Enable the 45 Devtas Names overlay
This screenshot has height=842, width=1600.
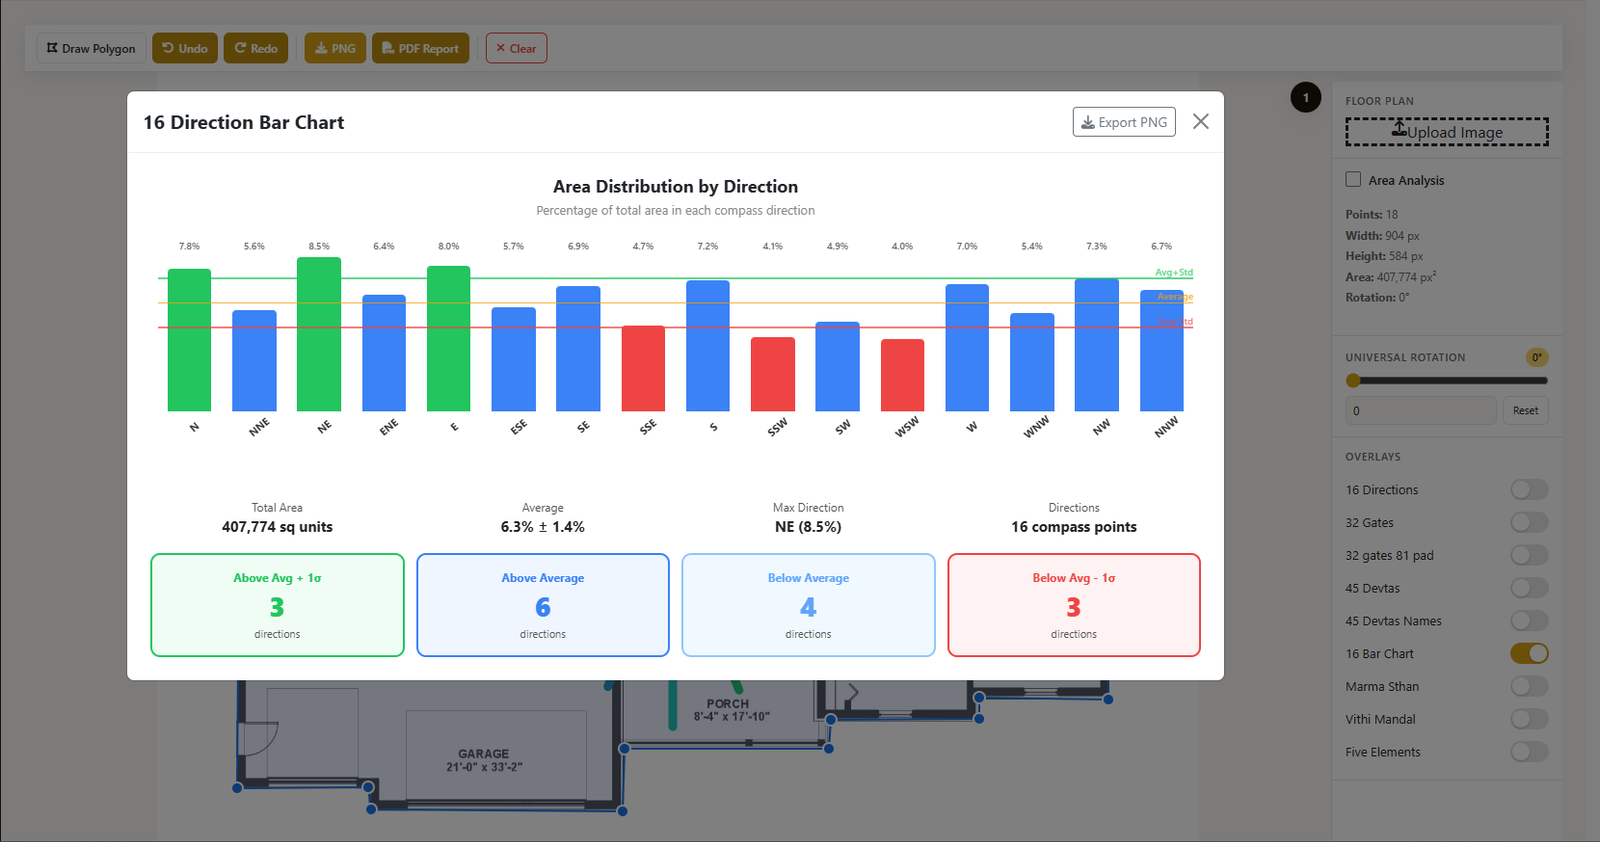pos(1528,621)
